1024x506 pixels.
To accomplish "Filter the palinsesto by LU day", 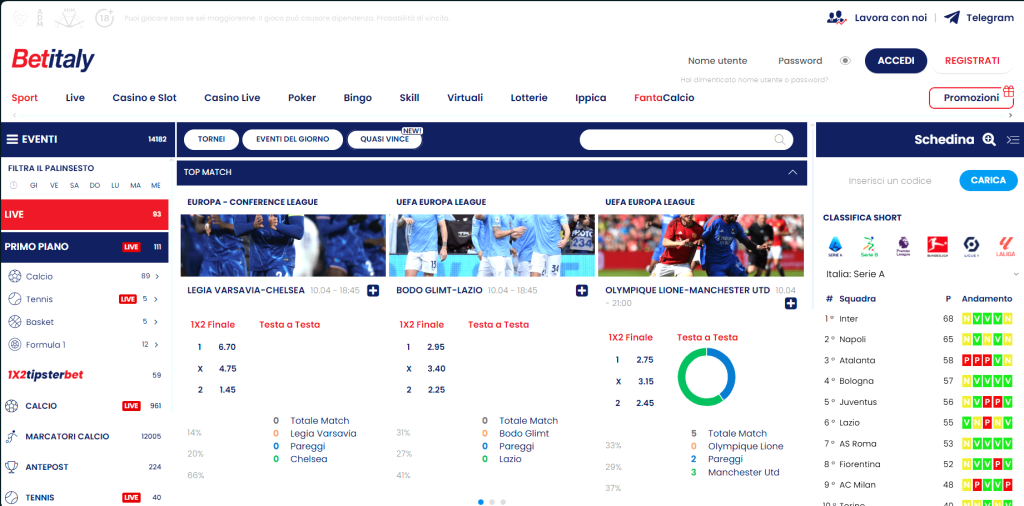I will 115,185.
